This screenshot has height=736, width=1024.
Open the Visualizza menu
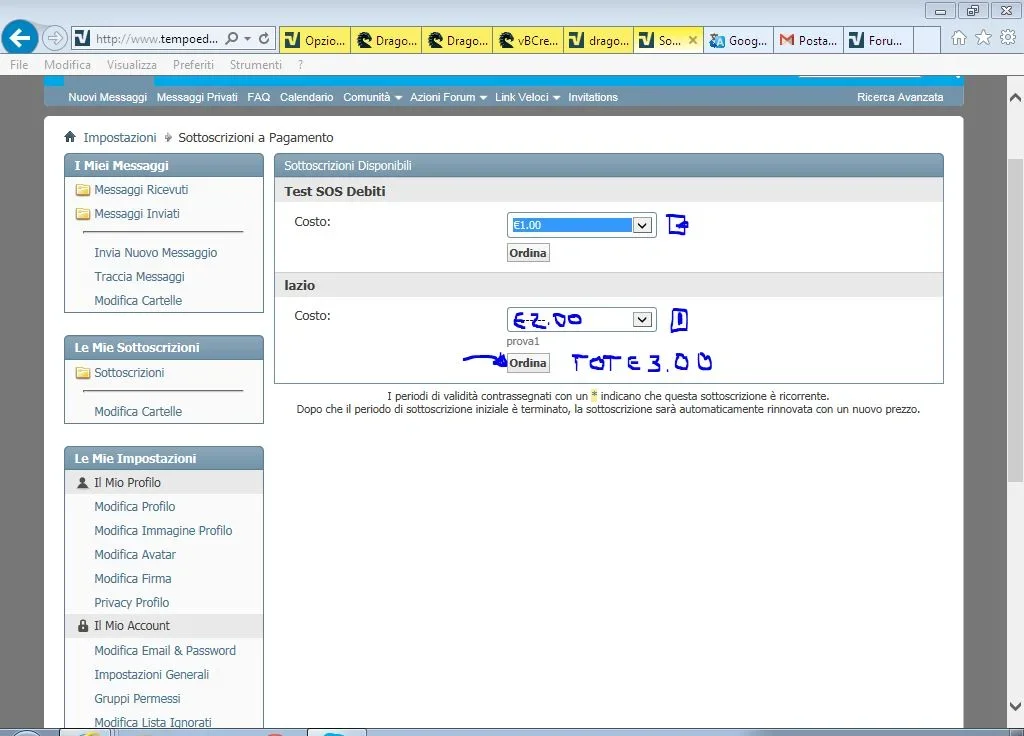(x=131, y=65)
